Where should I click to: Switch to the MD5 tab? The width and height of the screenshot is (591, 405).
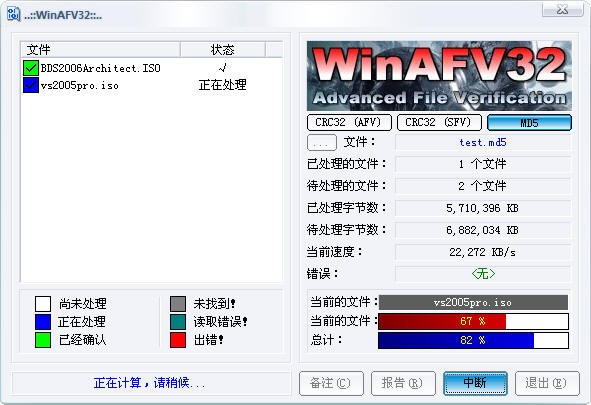pyautogui.click(x=529, y=123)
